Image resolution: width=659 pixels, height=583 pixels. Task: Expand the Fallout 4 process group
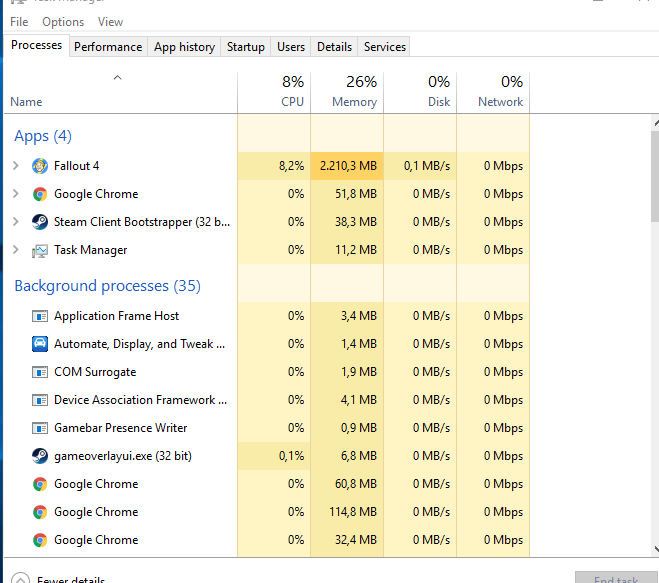coord(15,166)
